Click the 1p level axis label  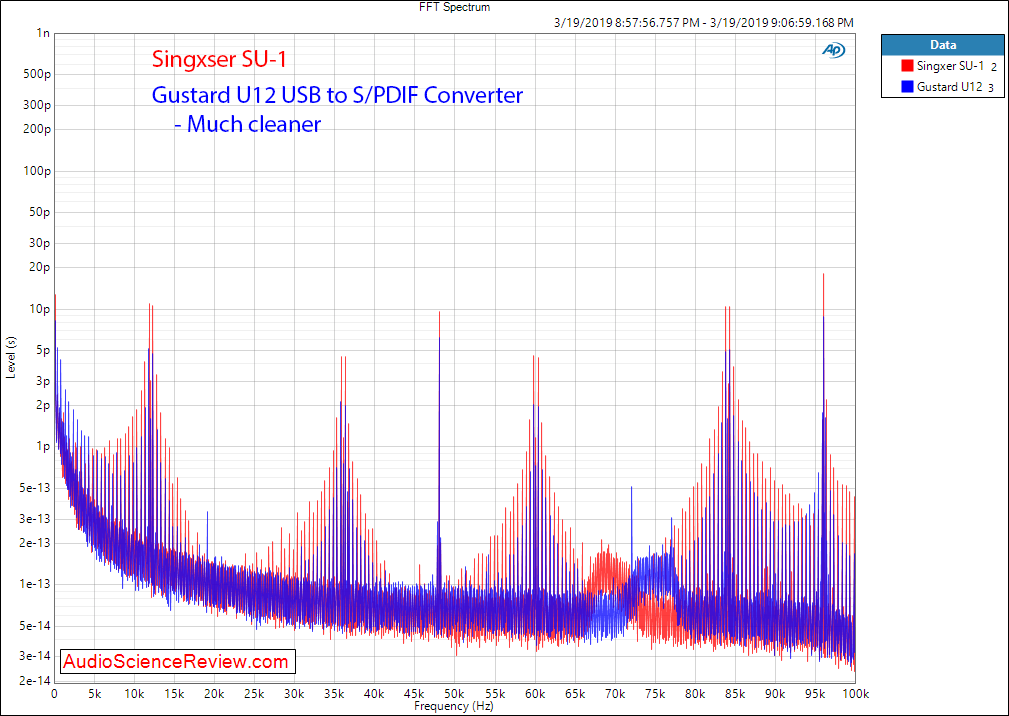(43, 446)
